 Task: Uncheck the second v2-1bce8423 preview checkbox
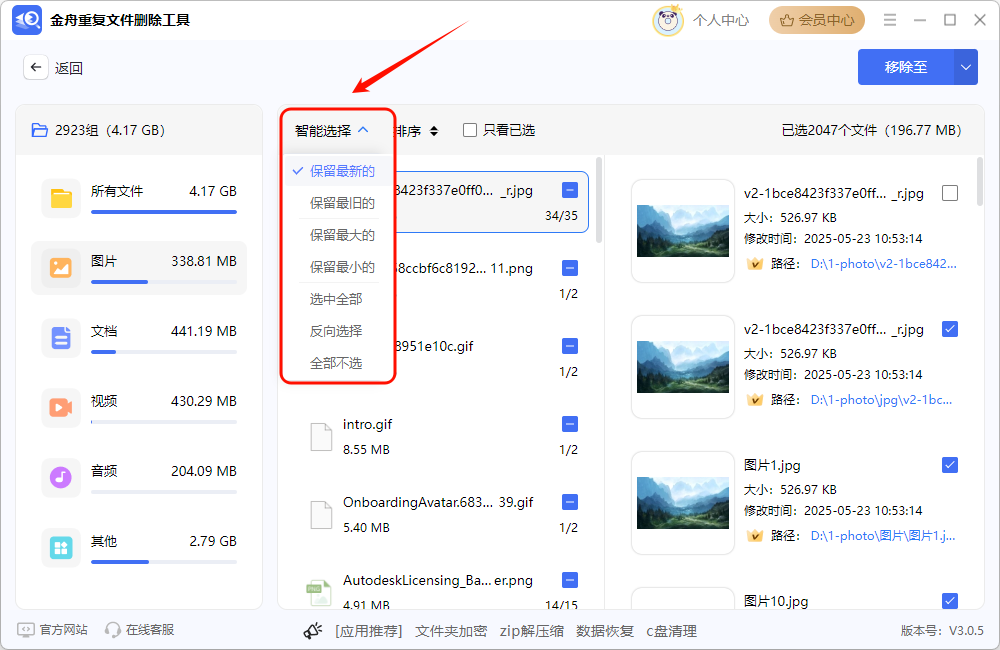(950, 329)
